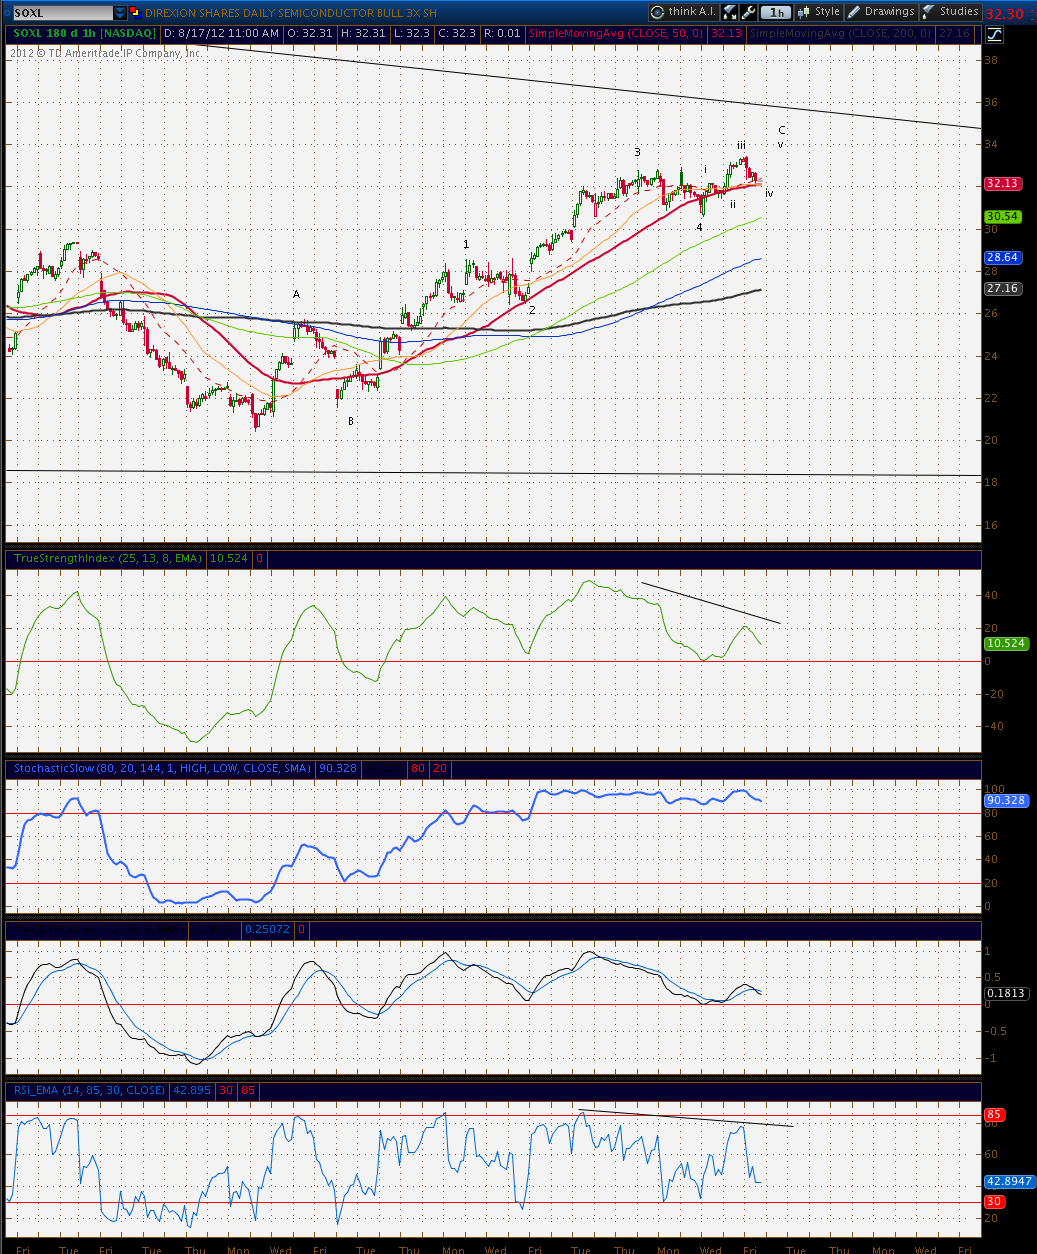Click the 10.524 value in TSI header
Viewport: 1037px width, 1254px height.
tap(229, 558)
